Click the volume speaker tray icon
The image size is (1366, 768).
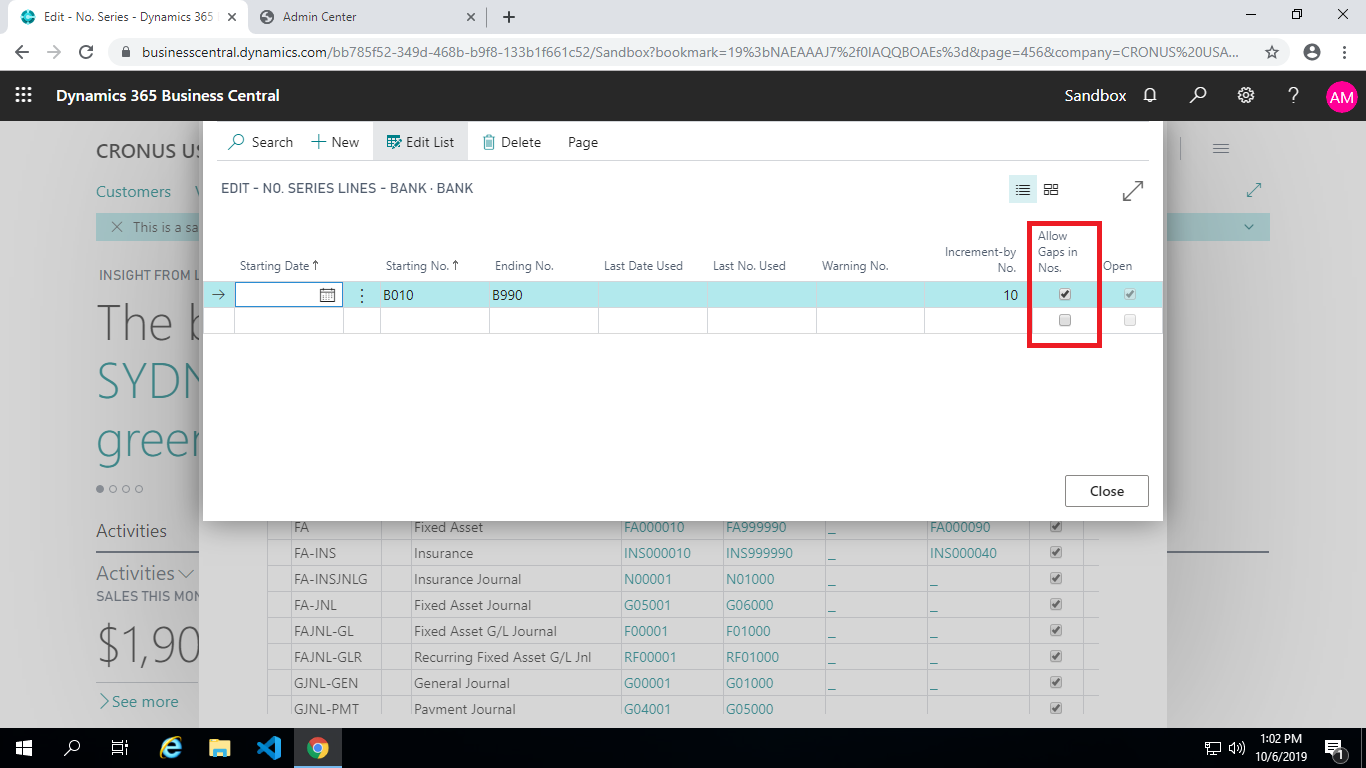pyautogui.click(x=1237, y=748)
